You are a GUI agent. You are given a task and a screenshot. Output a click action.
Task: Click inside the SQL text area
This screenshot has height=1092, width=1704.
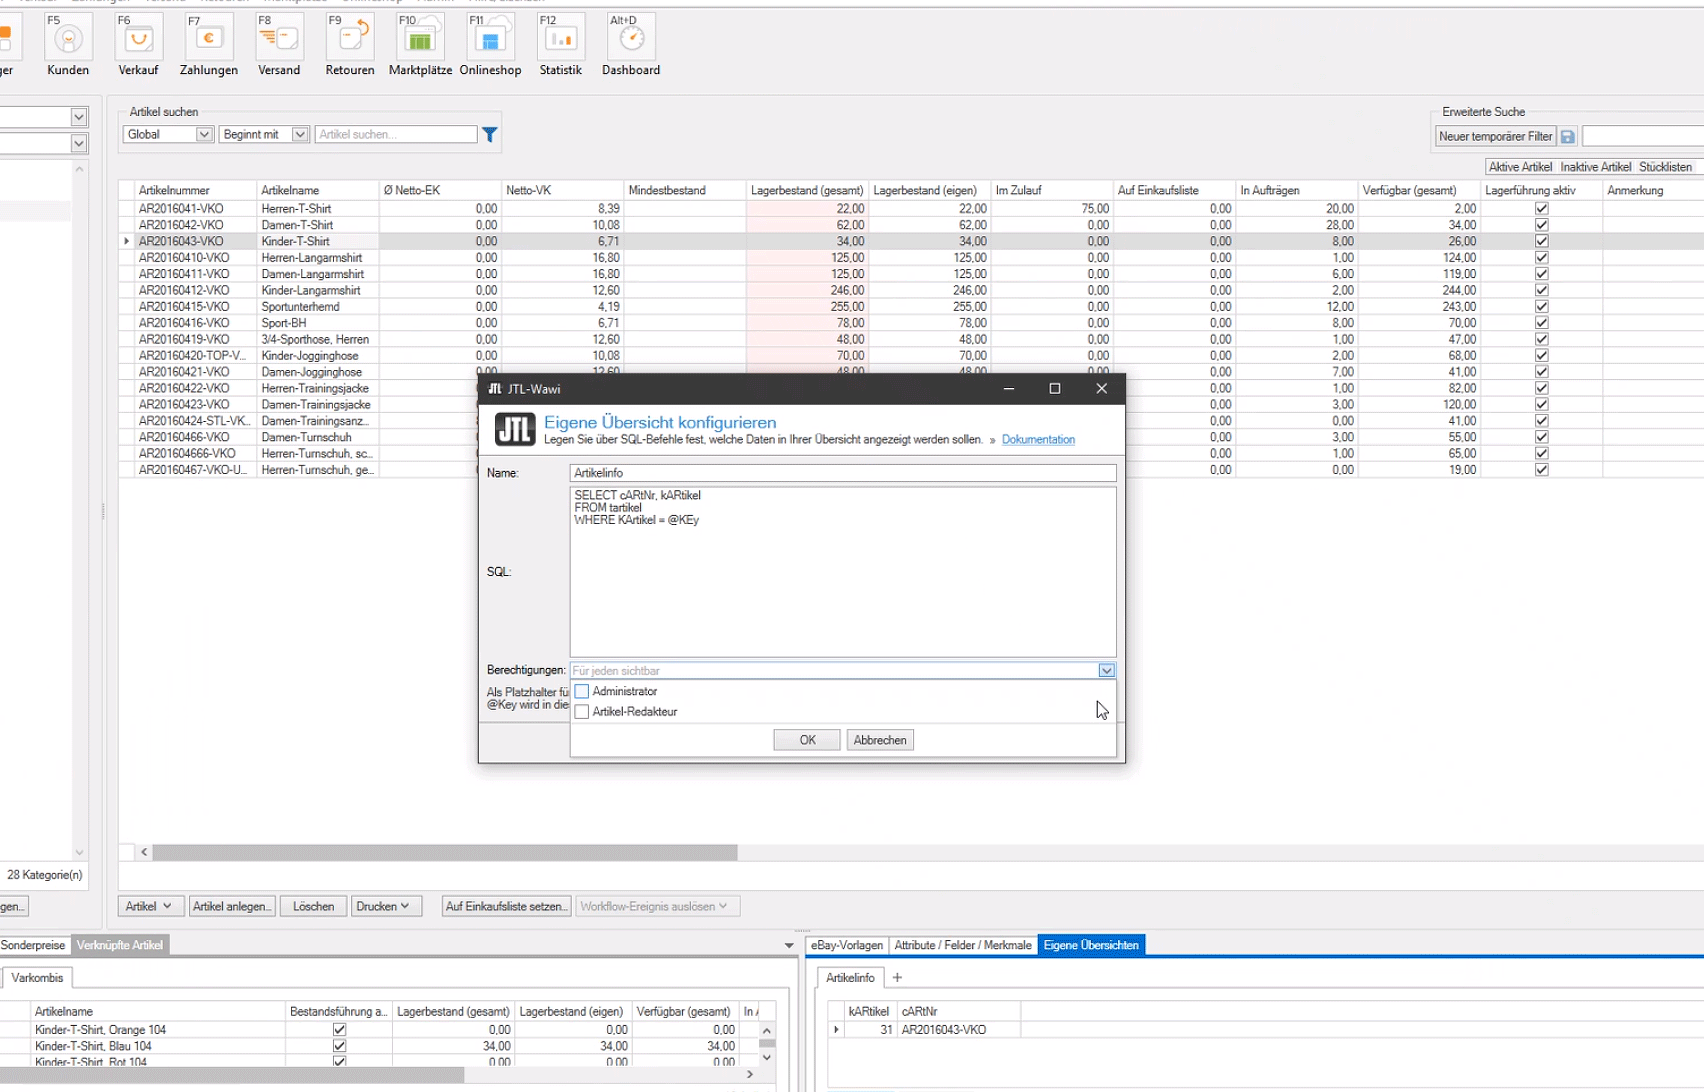click(x=843, y=572)
